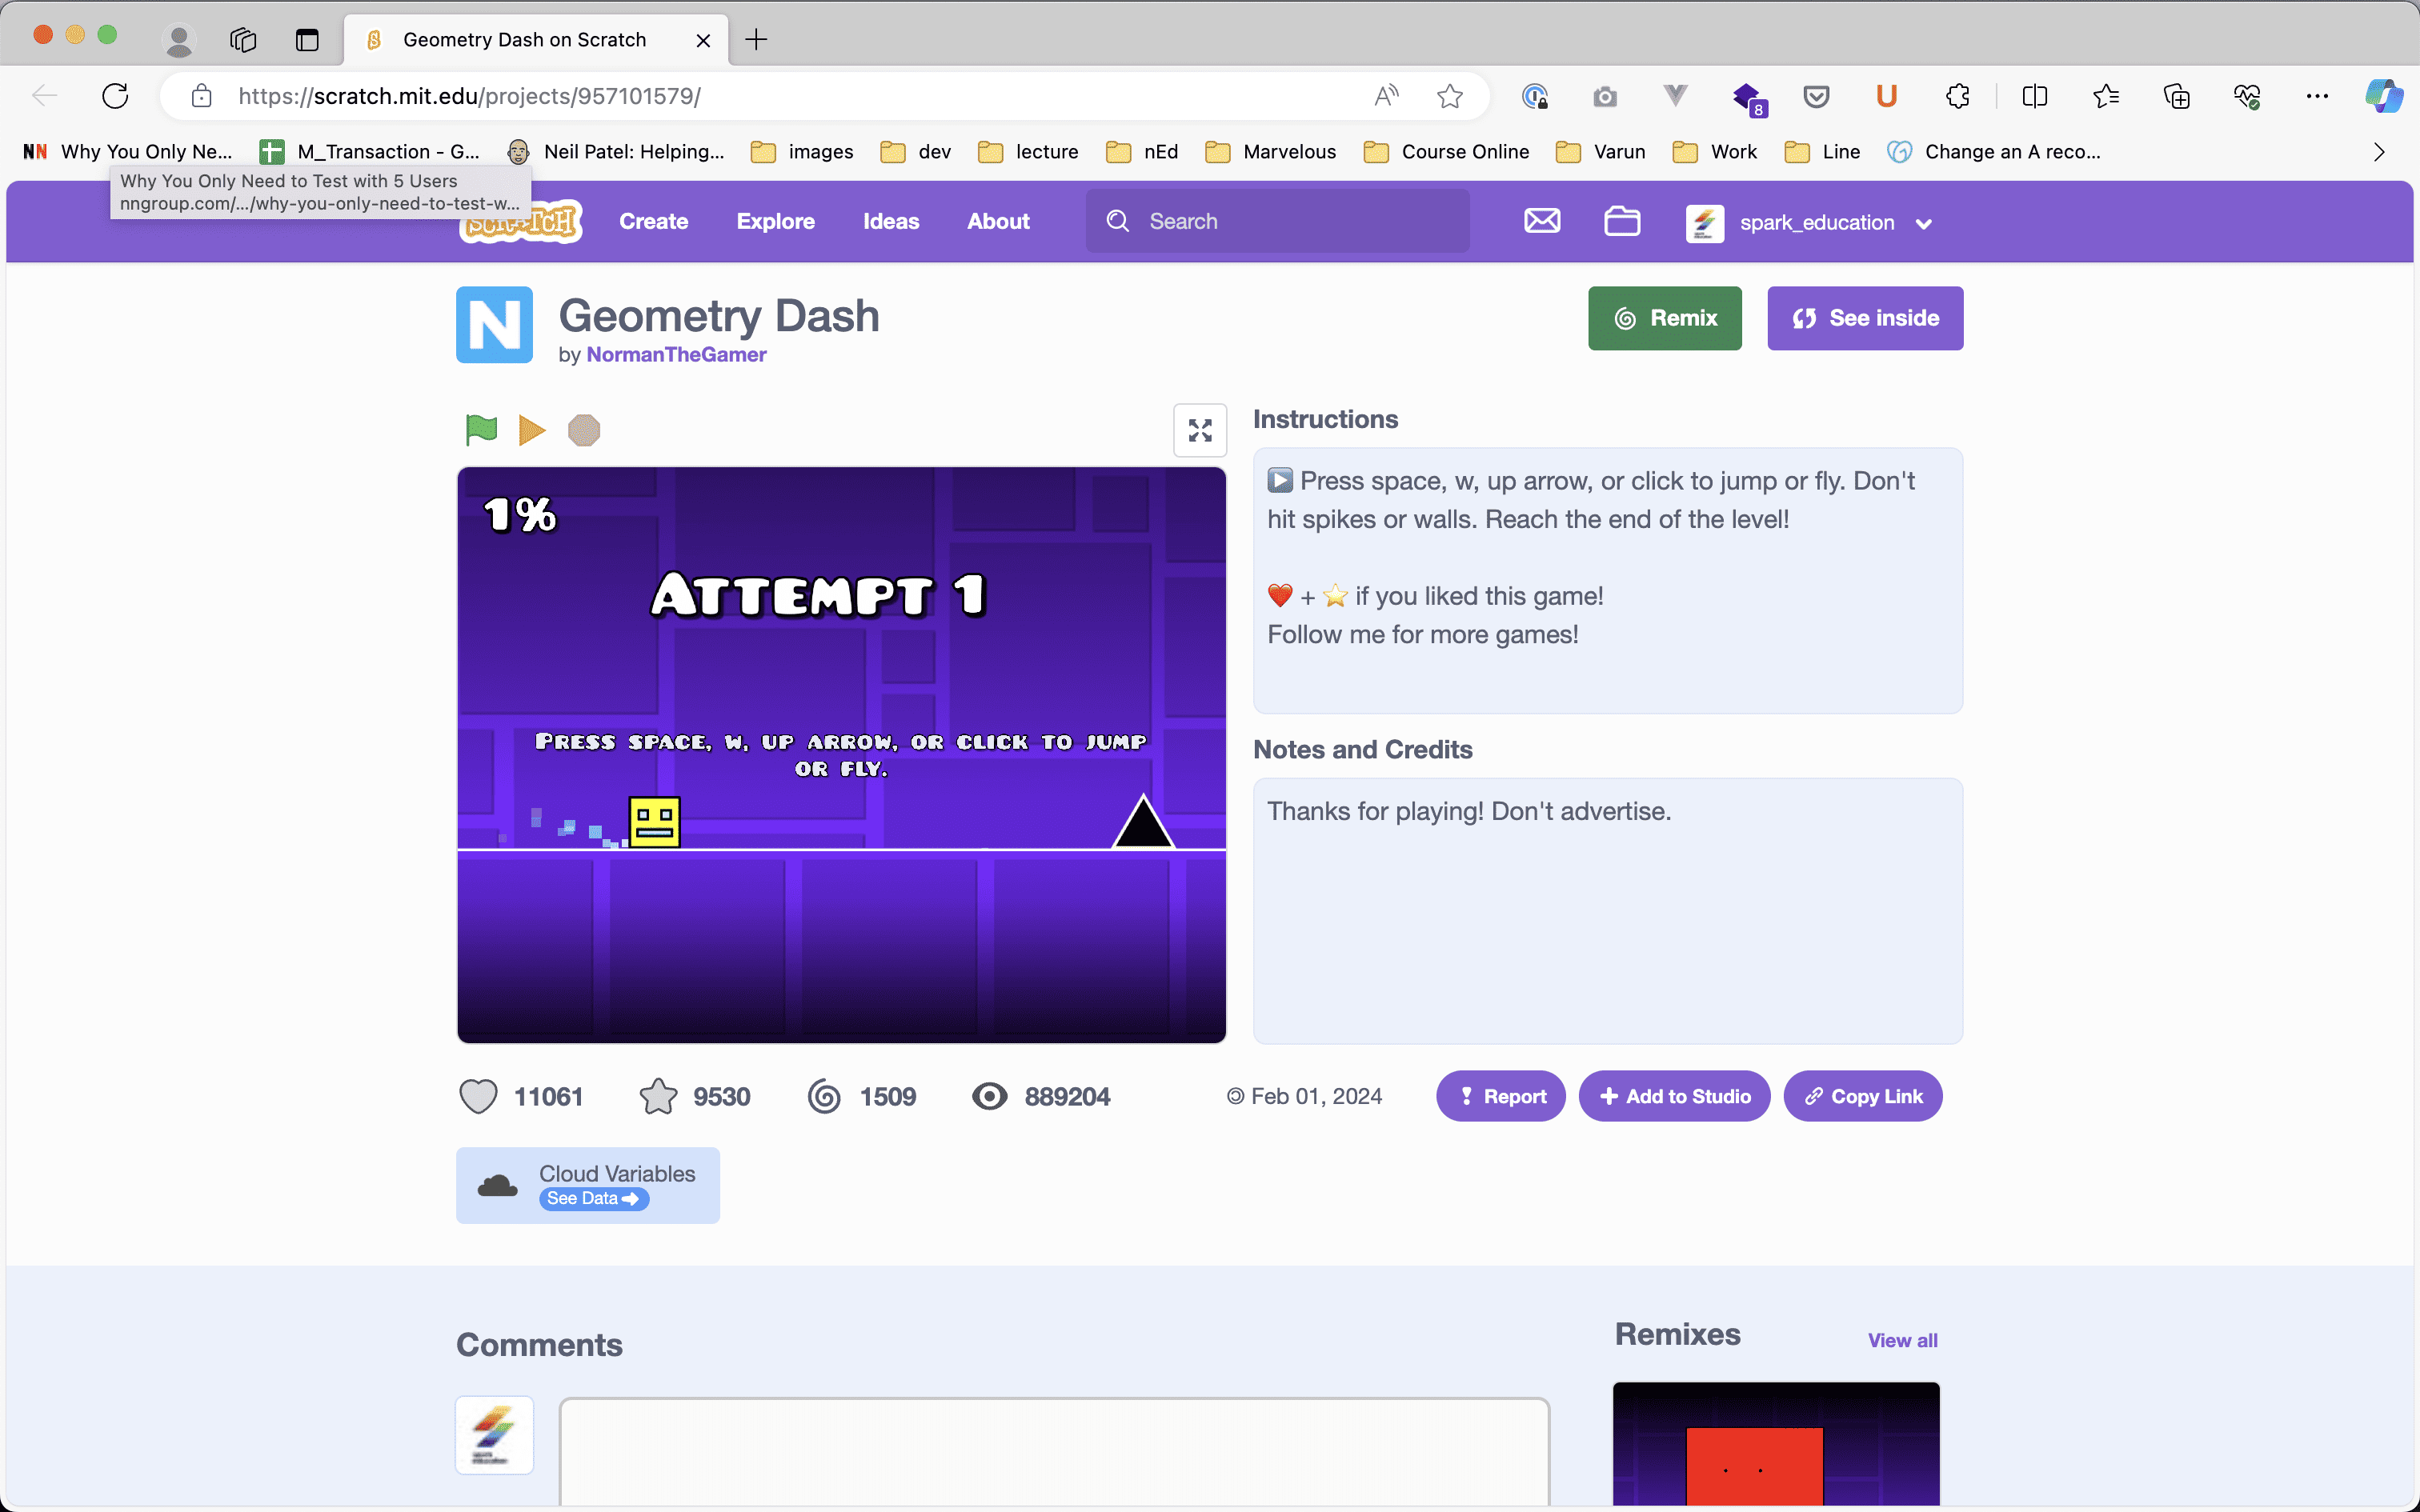This screenshot has height=1512, width=2420.
Task: Open the split screen icon
Action: click(2034, 96)
